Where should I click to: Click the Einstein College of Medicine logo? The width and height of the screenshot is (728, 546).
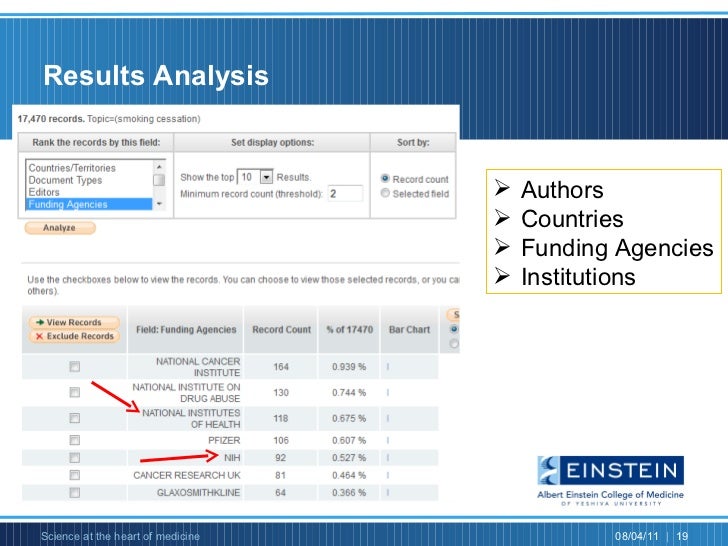click(x=611, y=481)
